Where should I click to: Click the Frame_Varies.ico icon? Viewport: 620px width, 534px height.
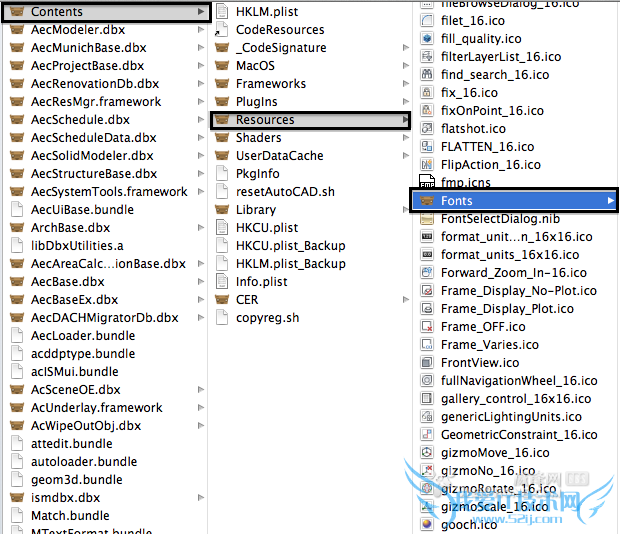[x=427, y=344]
